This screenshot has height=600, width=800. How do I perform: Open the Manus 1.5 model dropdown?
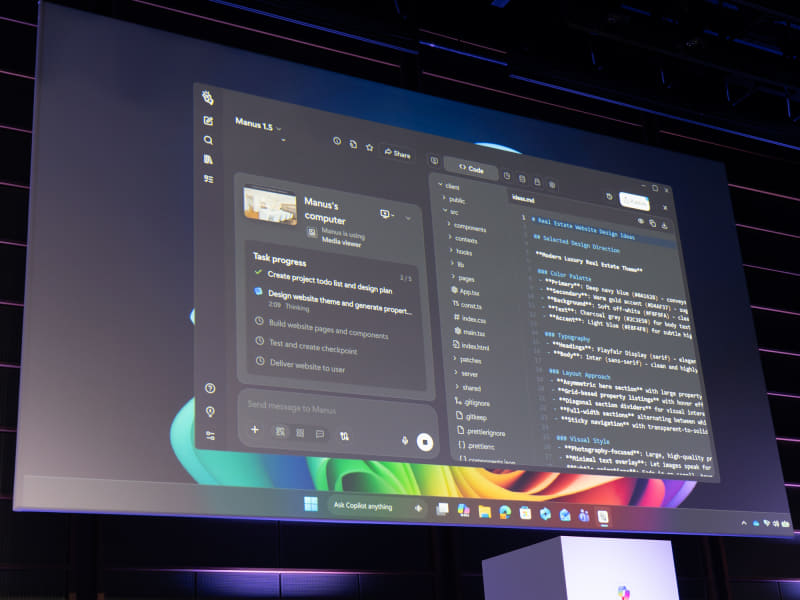click(x=258, y=124)
